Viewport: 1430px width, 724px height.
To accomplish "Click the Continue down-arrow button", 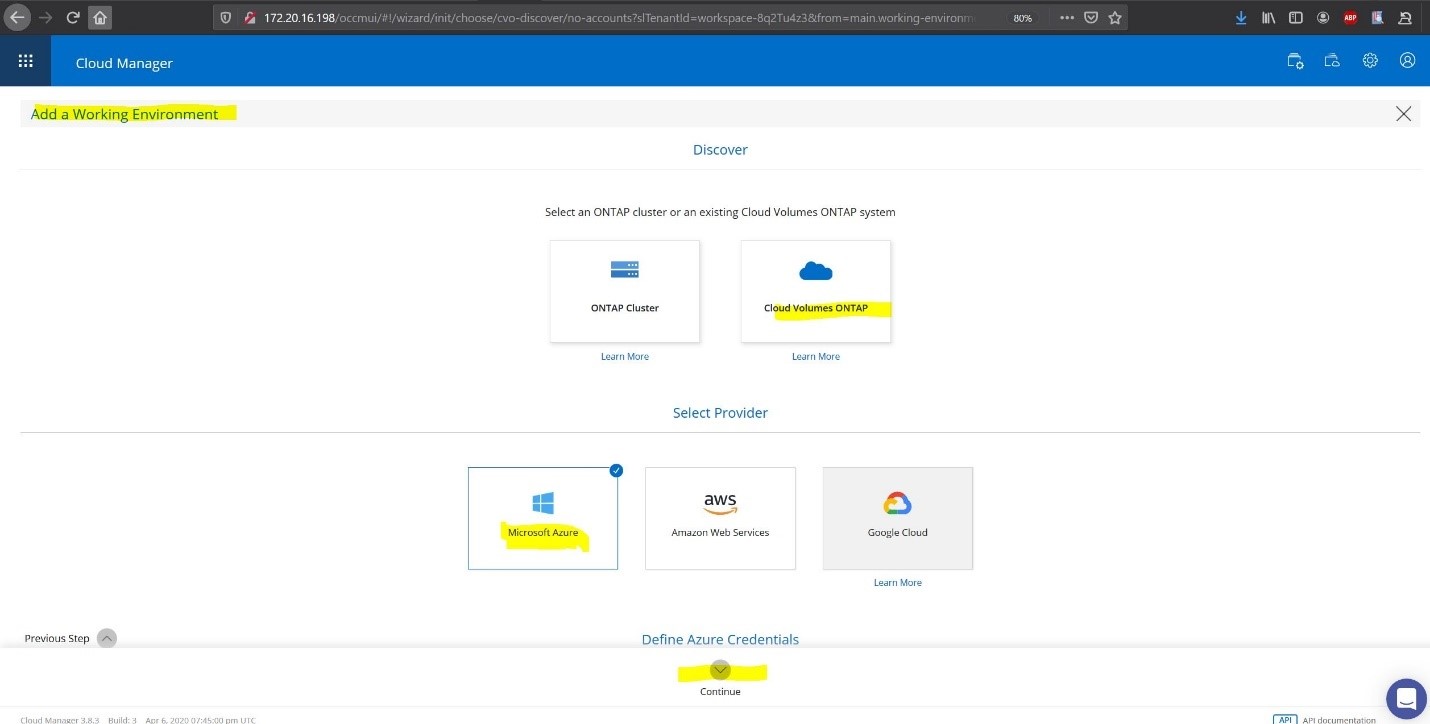I will click(x=720, y=670).
